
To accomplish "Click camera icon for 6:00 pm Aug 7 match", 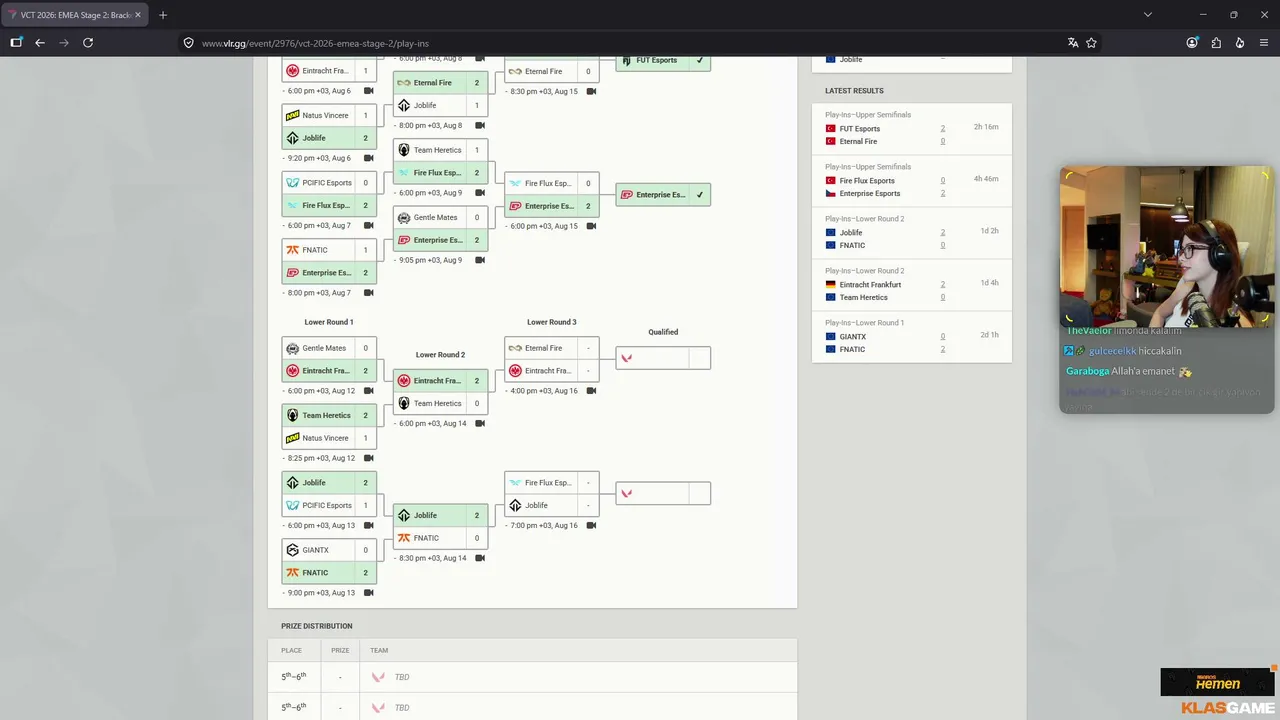I will tap(369, 226).
